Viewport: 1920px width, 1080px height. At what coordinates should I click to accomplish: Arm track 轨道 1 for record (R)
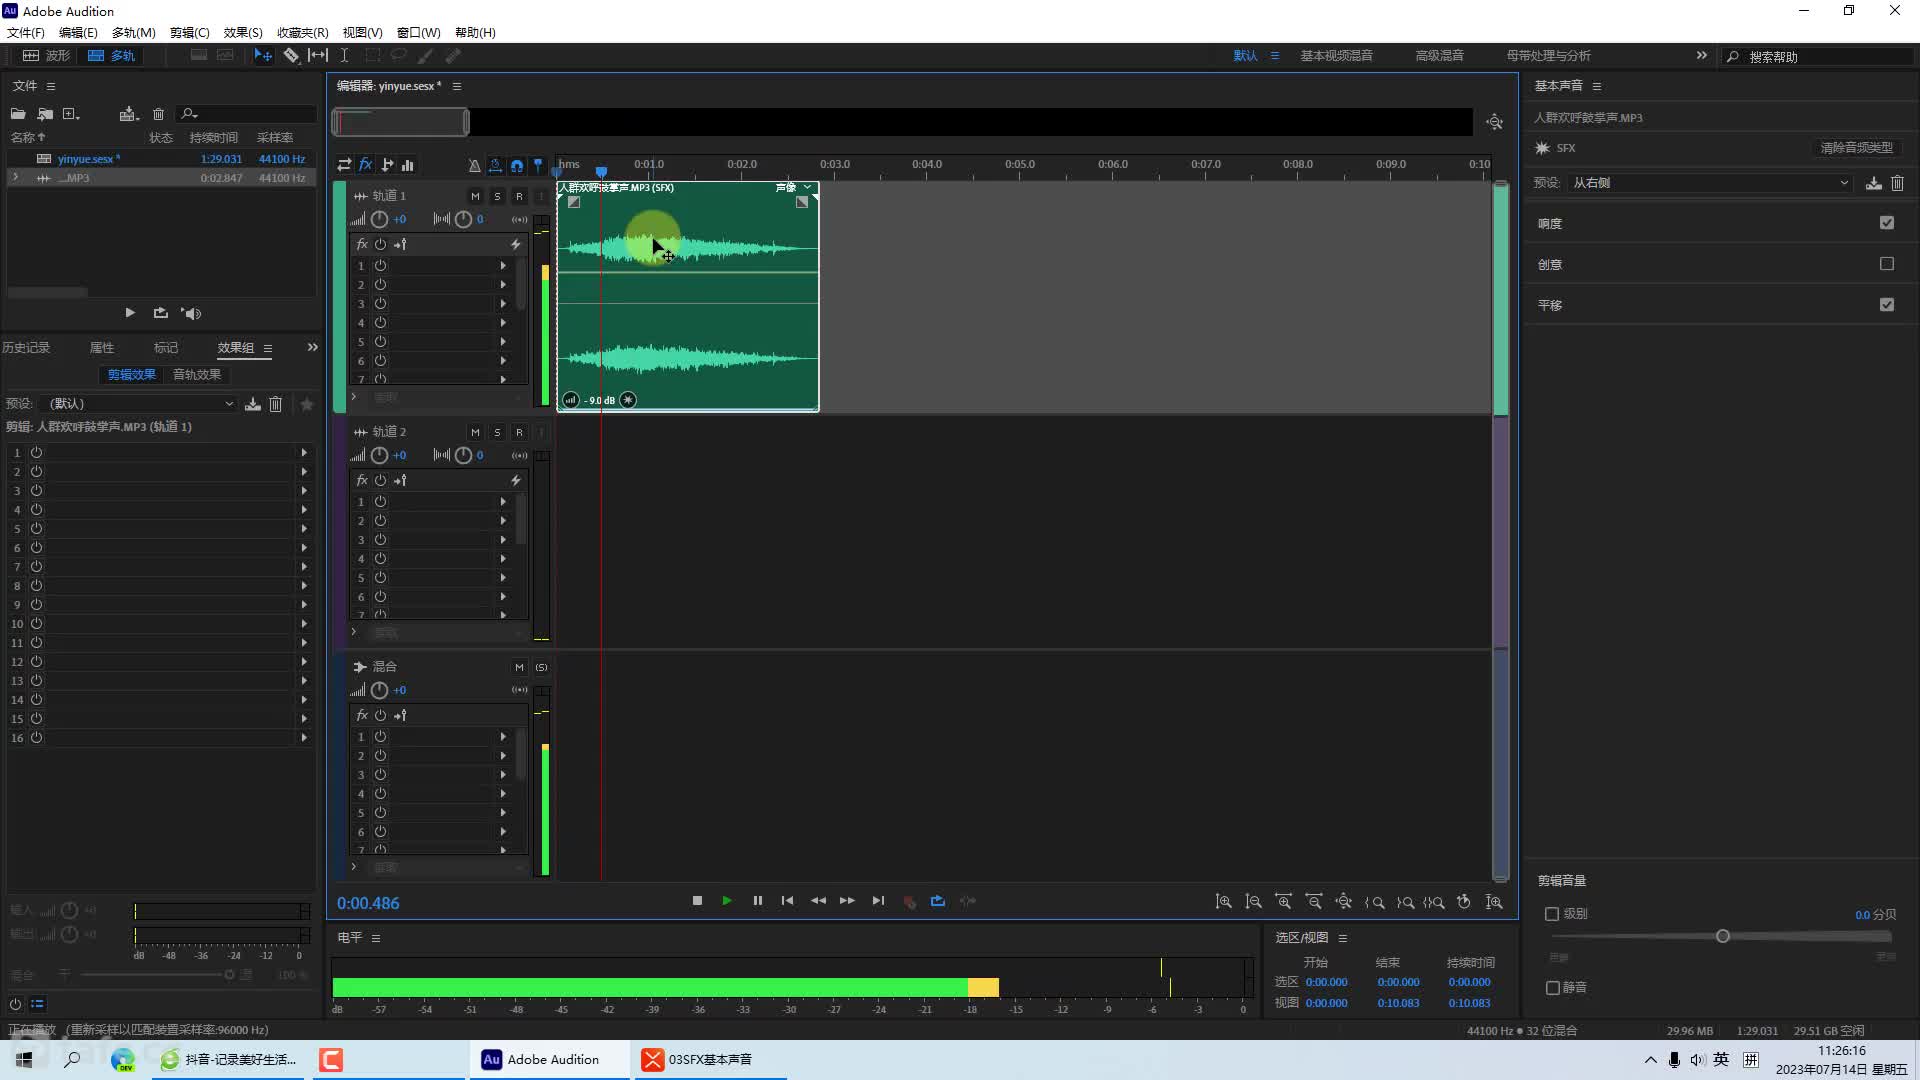[519, 196]
